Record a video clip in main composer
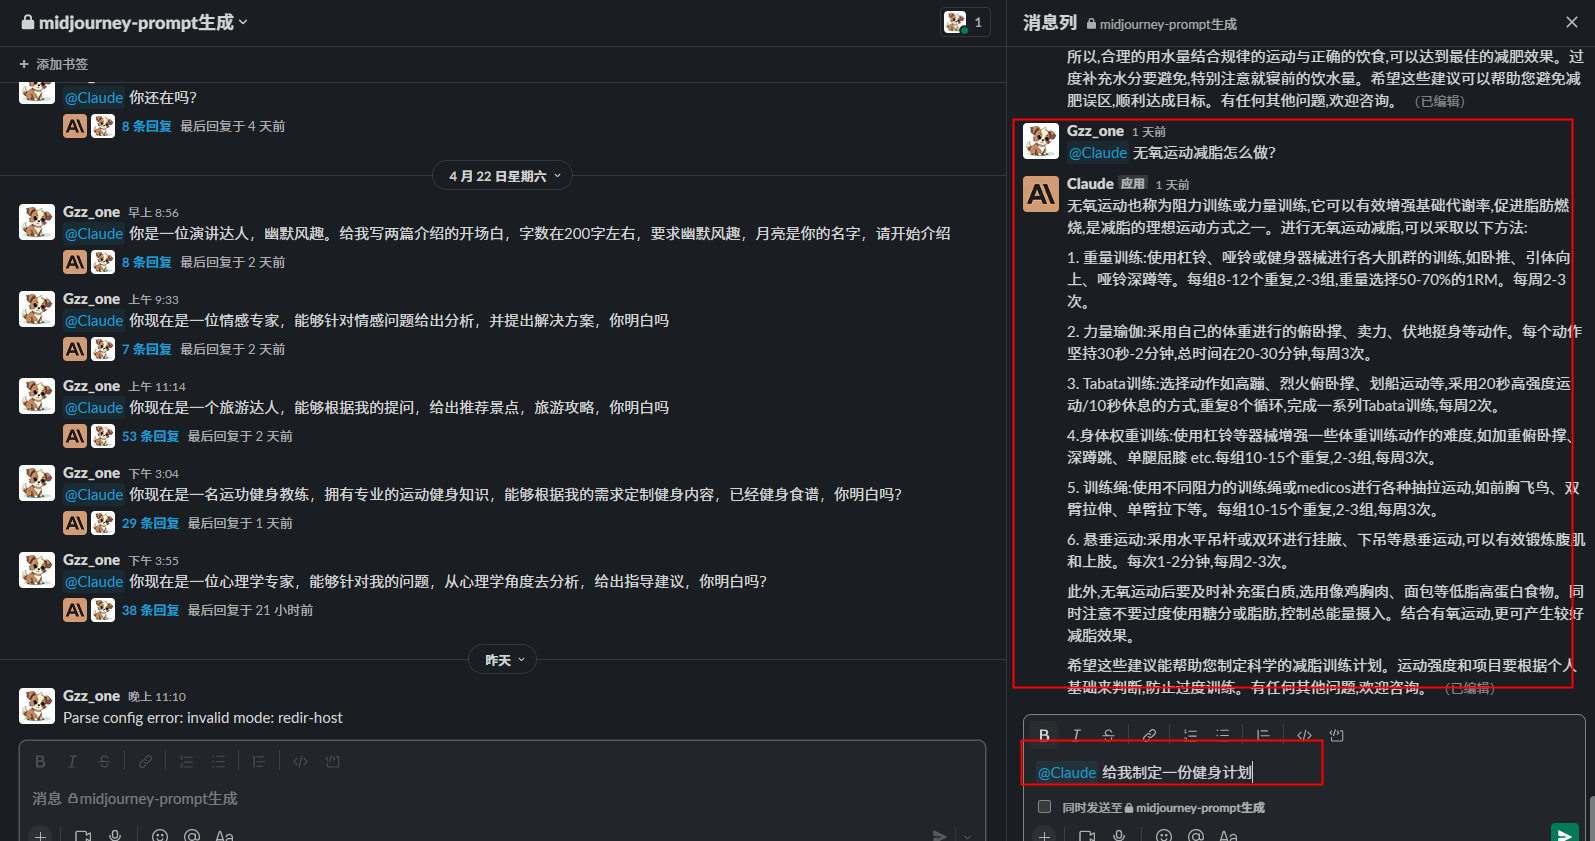This screenshot has width=1595, height=841. 83,835
